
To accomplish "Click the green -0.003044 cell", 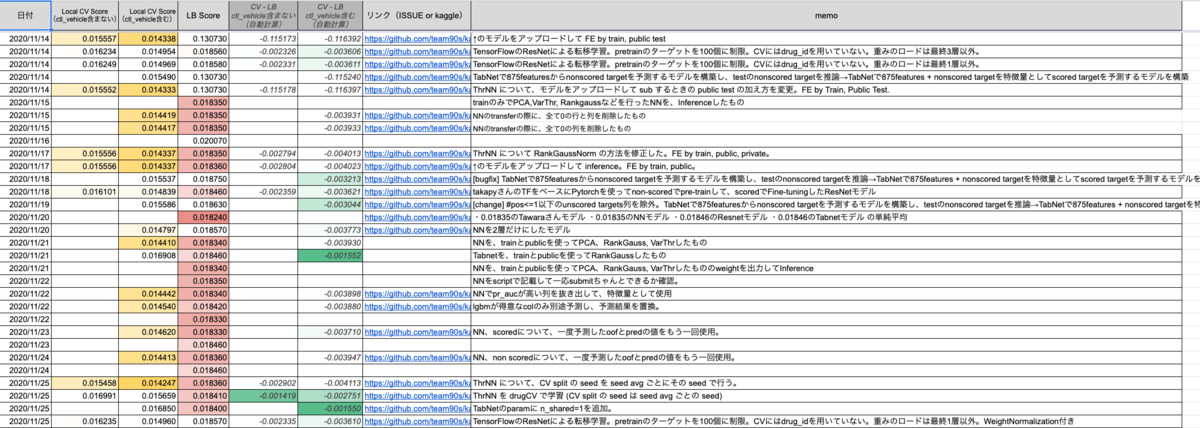I will (329, 203).
